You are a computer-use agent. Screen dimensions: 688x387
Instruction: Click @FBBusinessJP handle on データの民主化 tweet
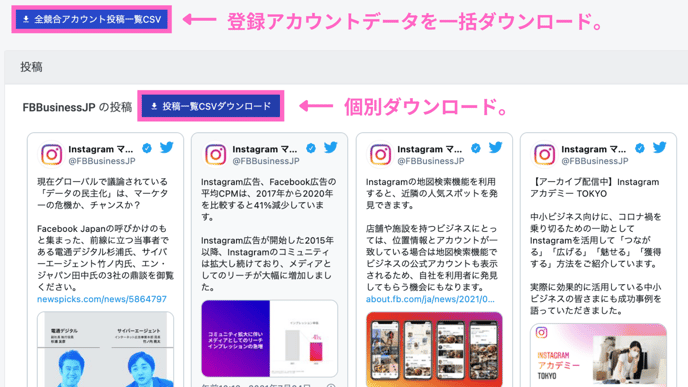[102, 161]
